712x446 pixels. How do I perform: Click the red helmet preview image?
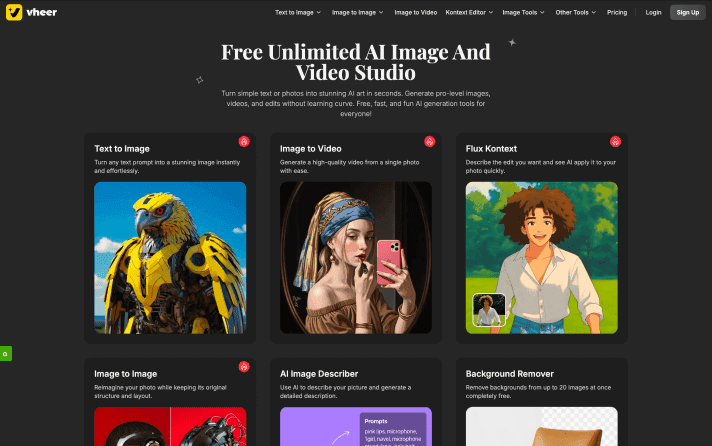(170, 426)
